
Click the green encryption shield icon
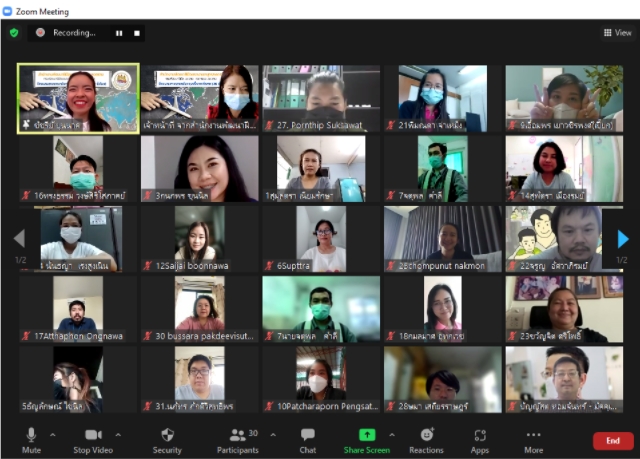[x=14, y=32]
